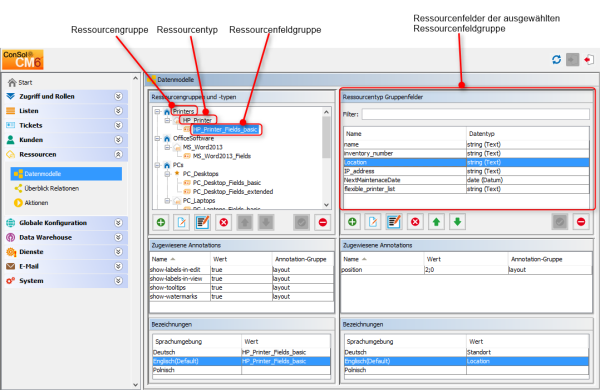Viewport: 600px width, 390px height.
Task: Click greyed checkmark icon under the resource tree
Action: pos(302,222)
